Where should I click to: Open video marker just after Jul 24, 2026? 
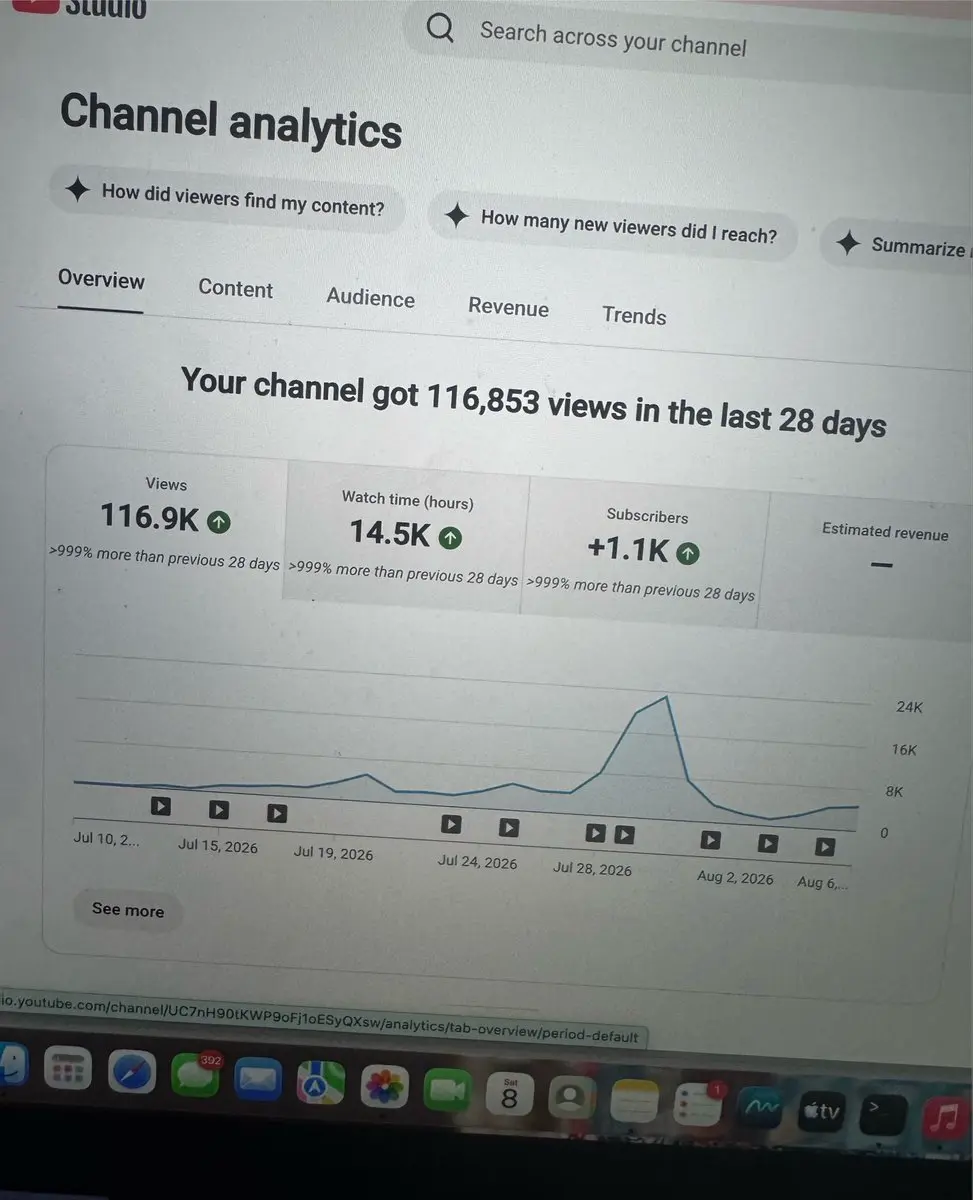(509, 827)
